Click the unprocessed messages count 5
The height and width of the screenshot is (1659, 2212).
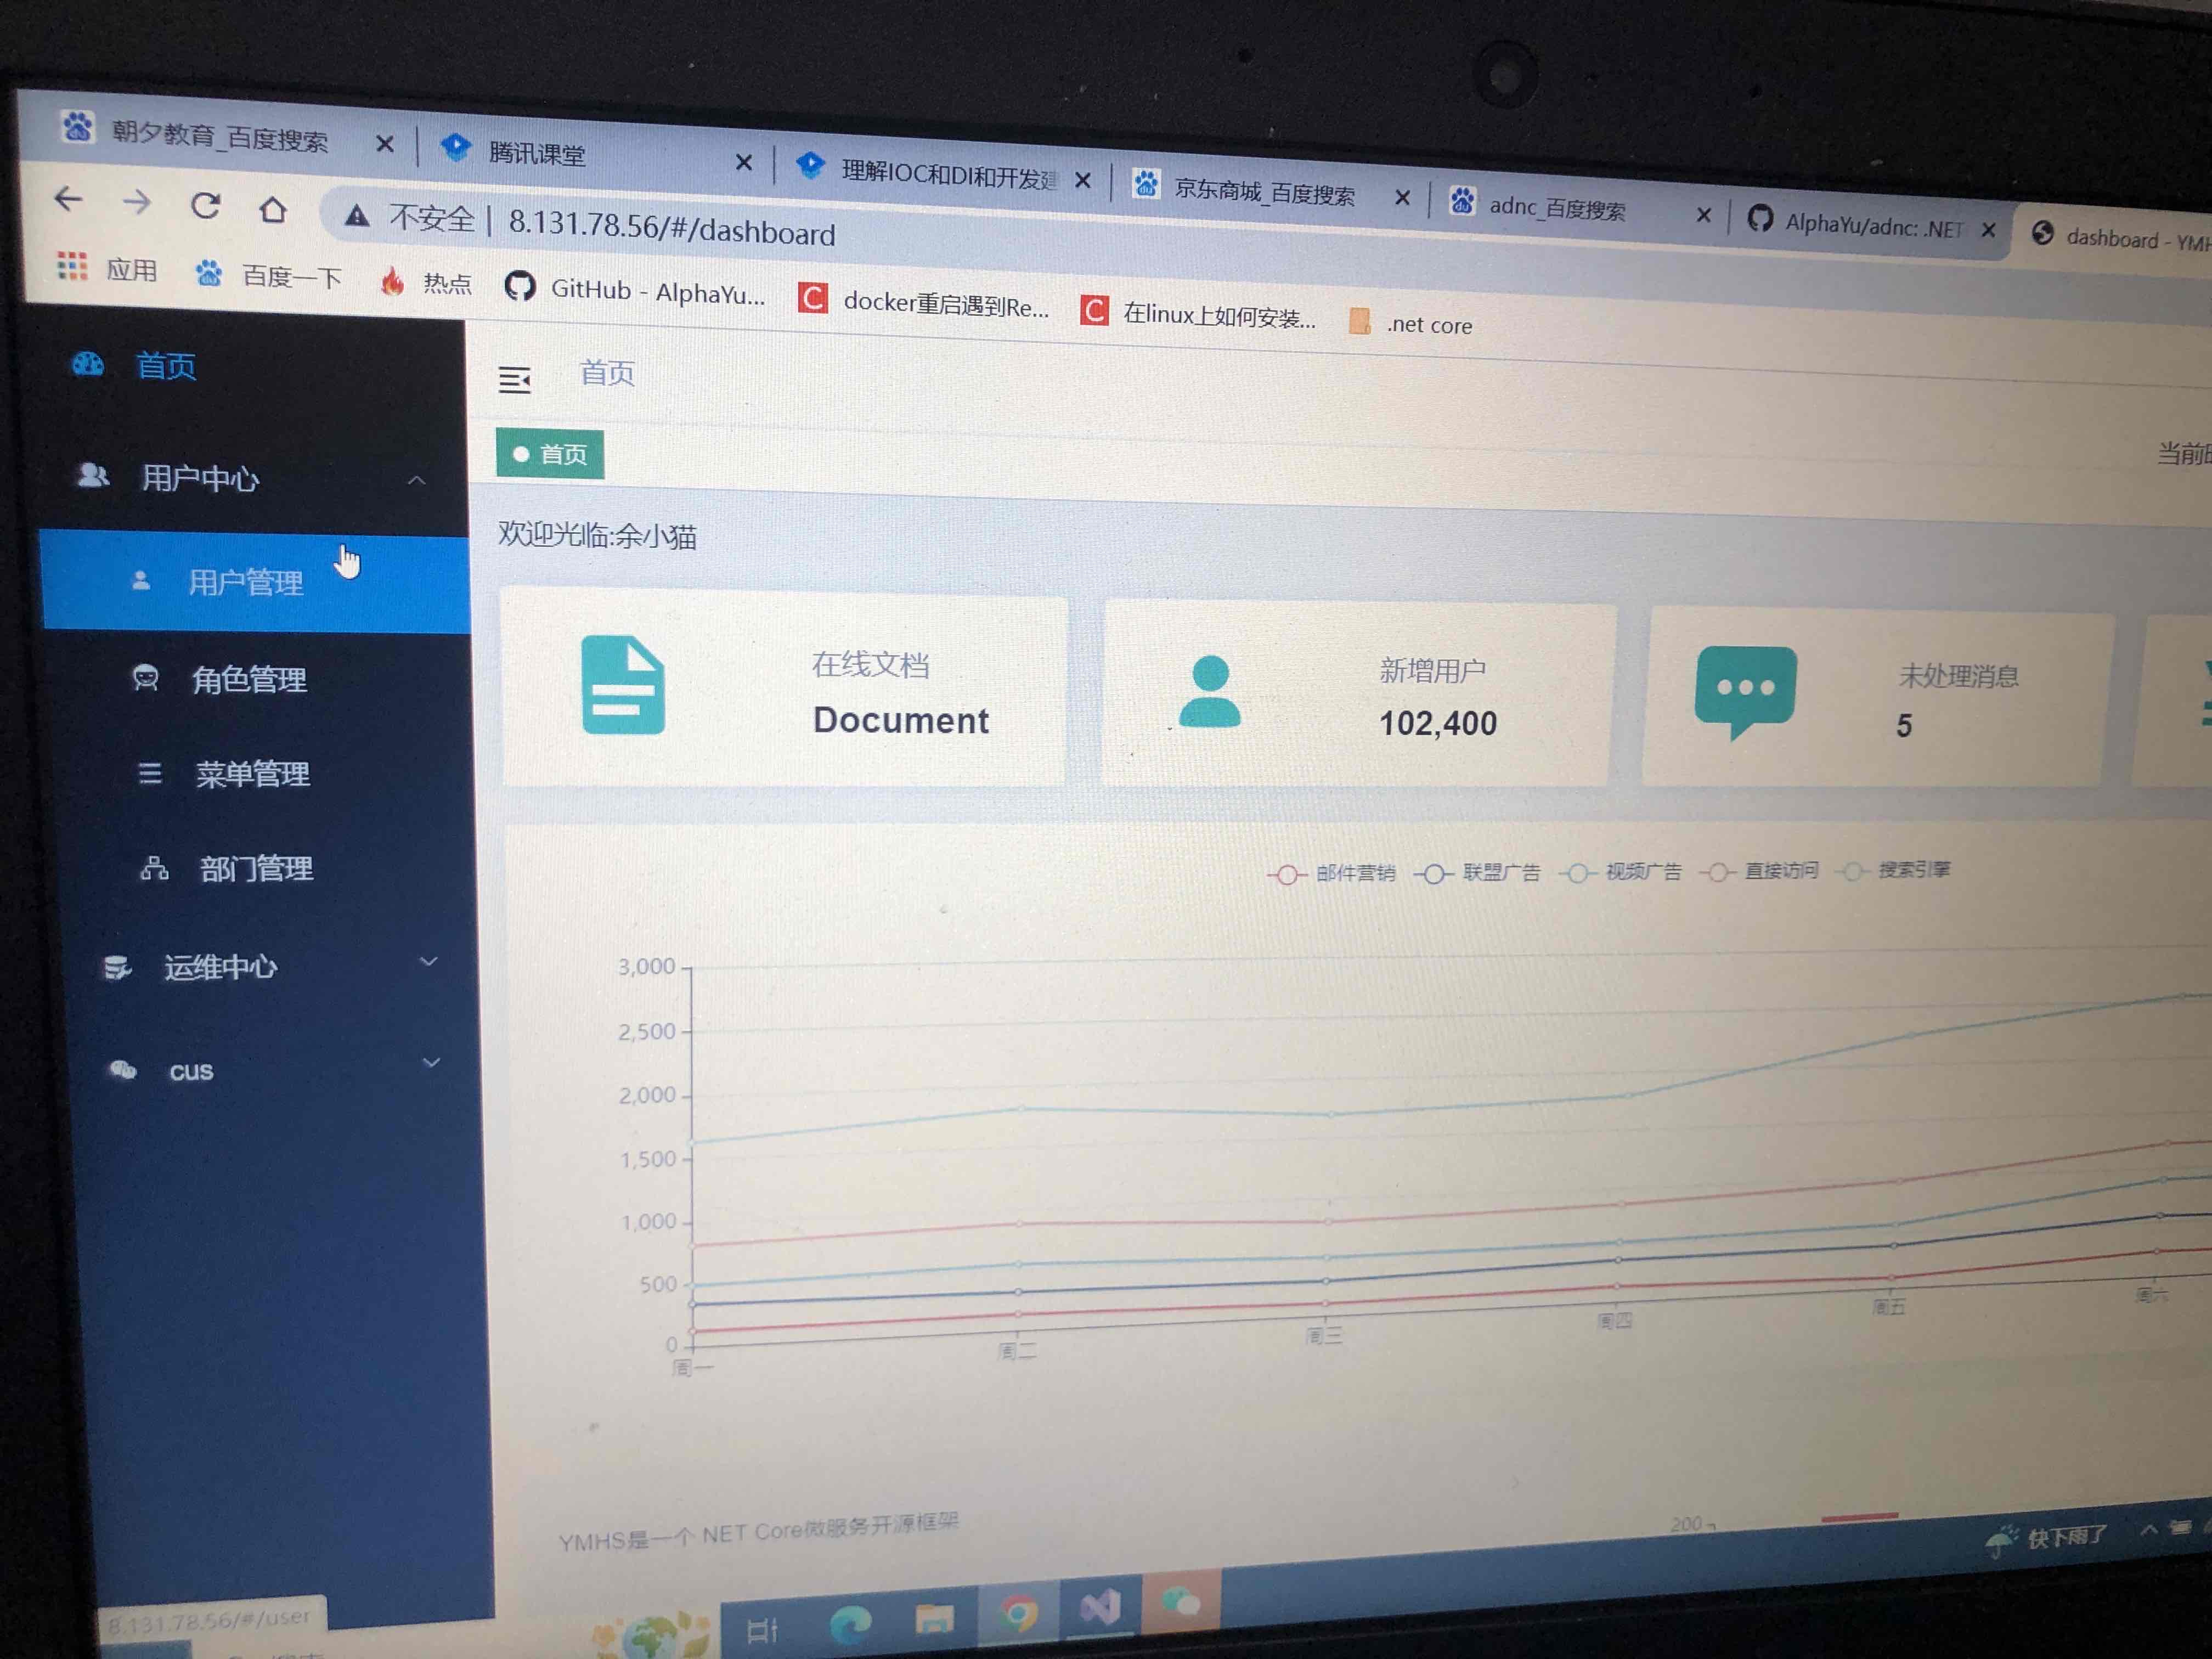point(1904,725)
